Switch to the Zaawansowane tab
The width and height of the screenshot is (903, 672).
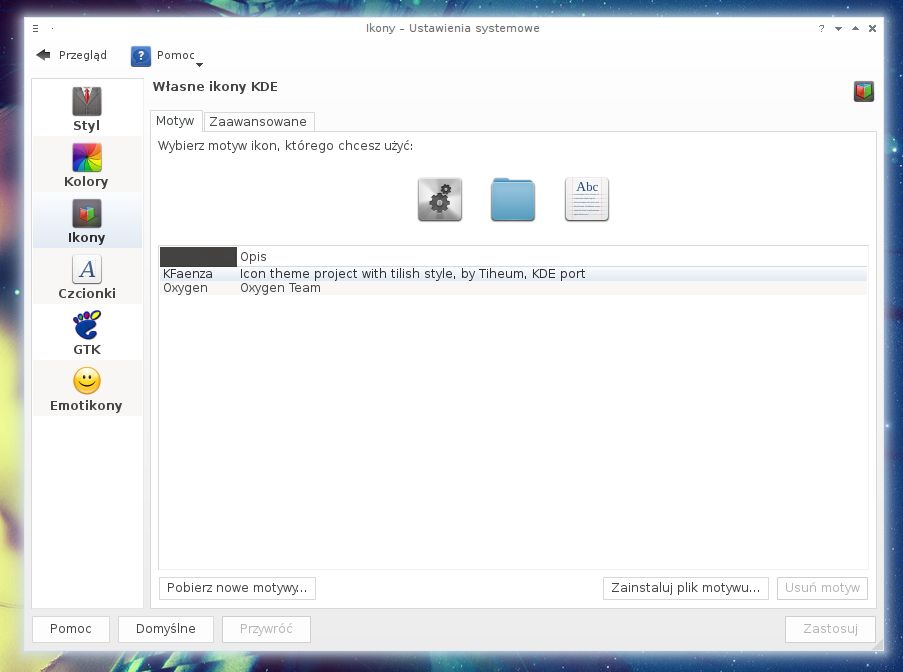[x=258, y=122]
